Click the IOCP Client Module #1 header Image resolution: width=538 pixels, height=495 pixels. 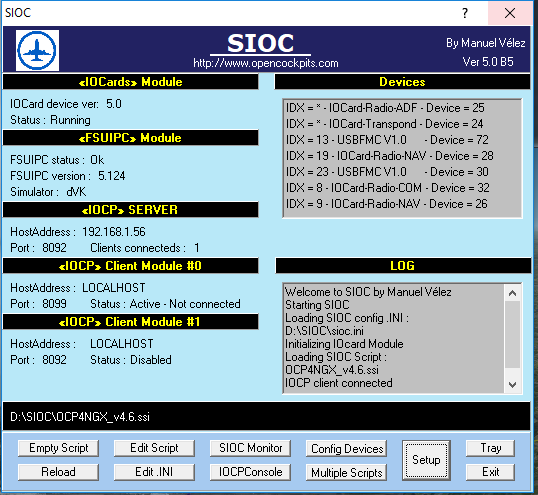(x=130, y=322)
